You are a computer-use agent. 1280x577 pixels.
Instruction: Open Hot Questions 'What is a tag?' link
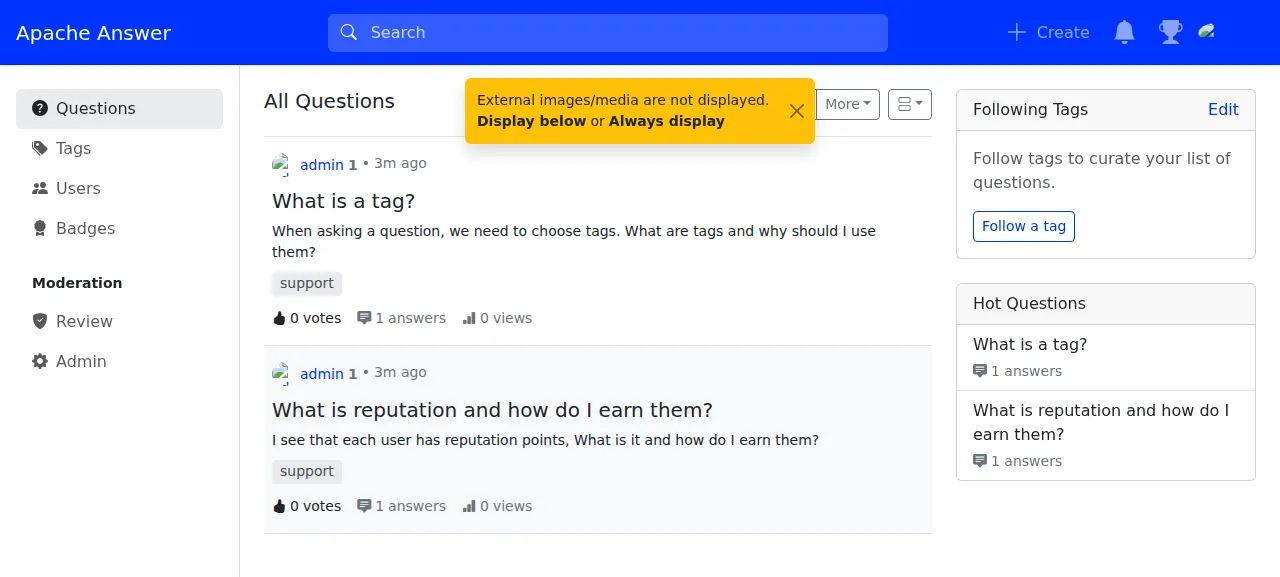[1030, 344]
